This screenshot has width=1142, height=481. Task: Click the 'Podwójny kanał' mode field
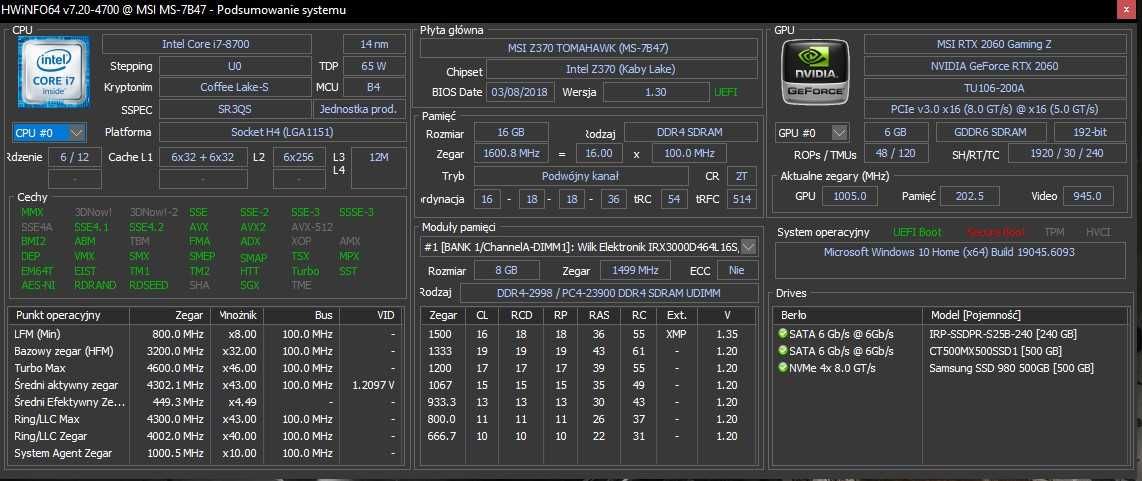[580, 176]
